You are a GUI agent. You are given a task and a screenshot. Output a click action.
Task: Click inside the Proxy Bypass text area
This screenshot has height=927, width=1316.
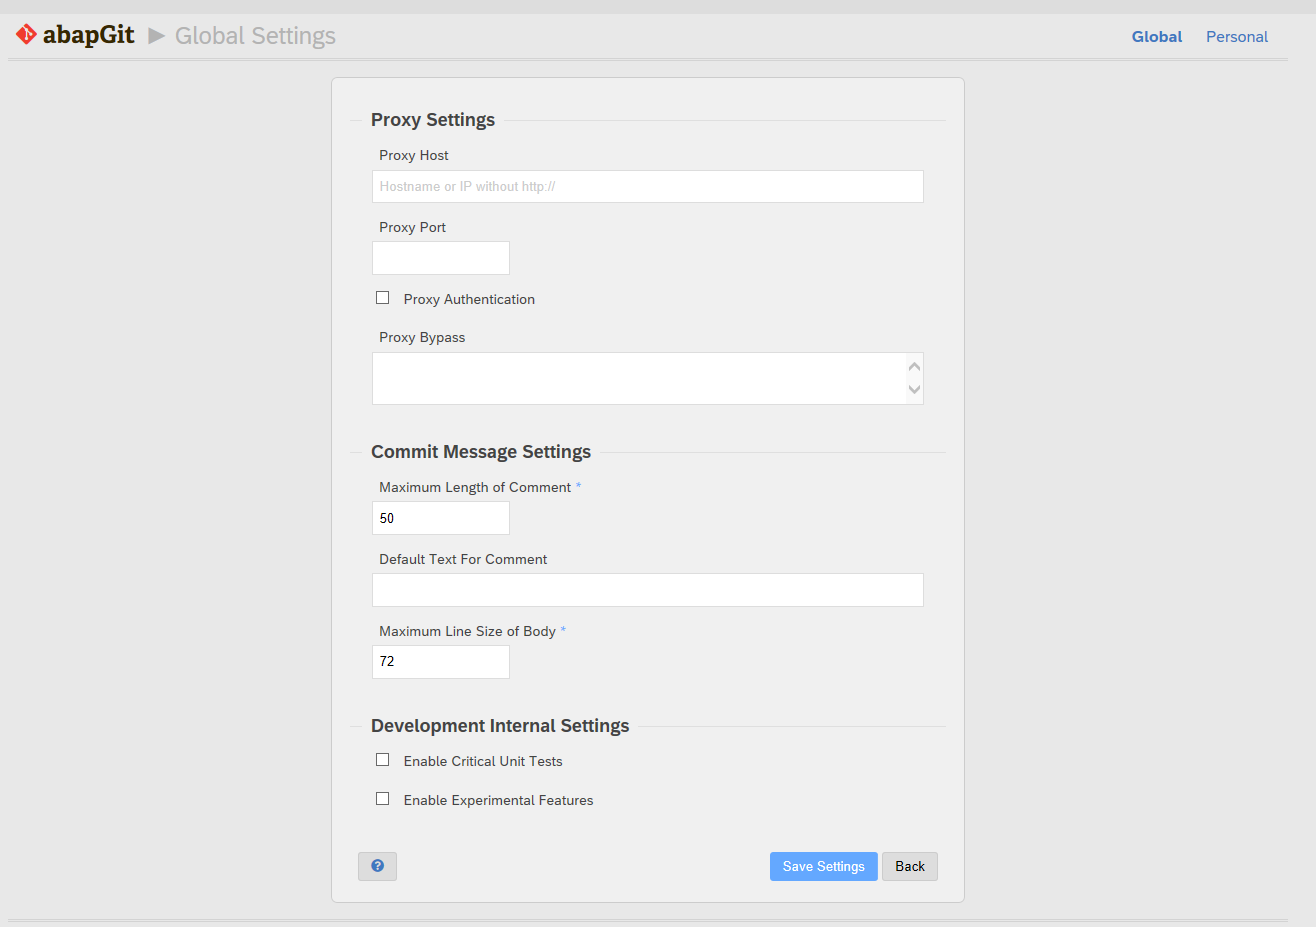tap(639, 378)
